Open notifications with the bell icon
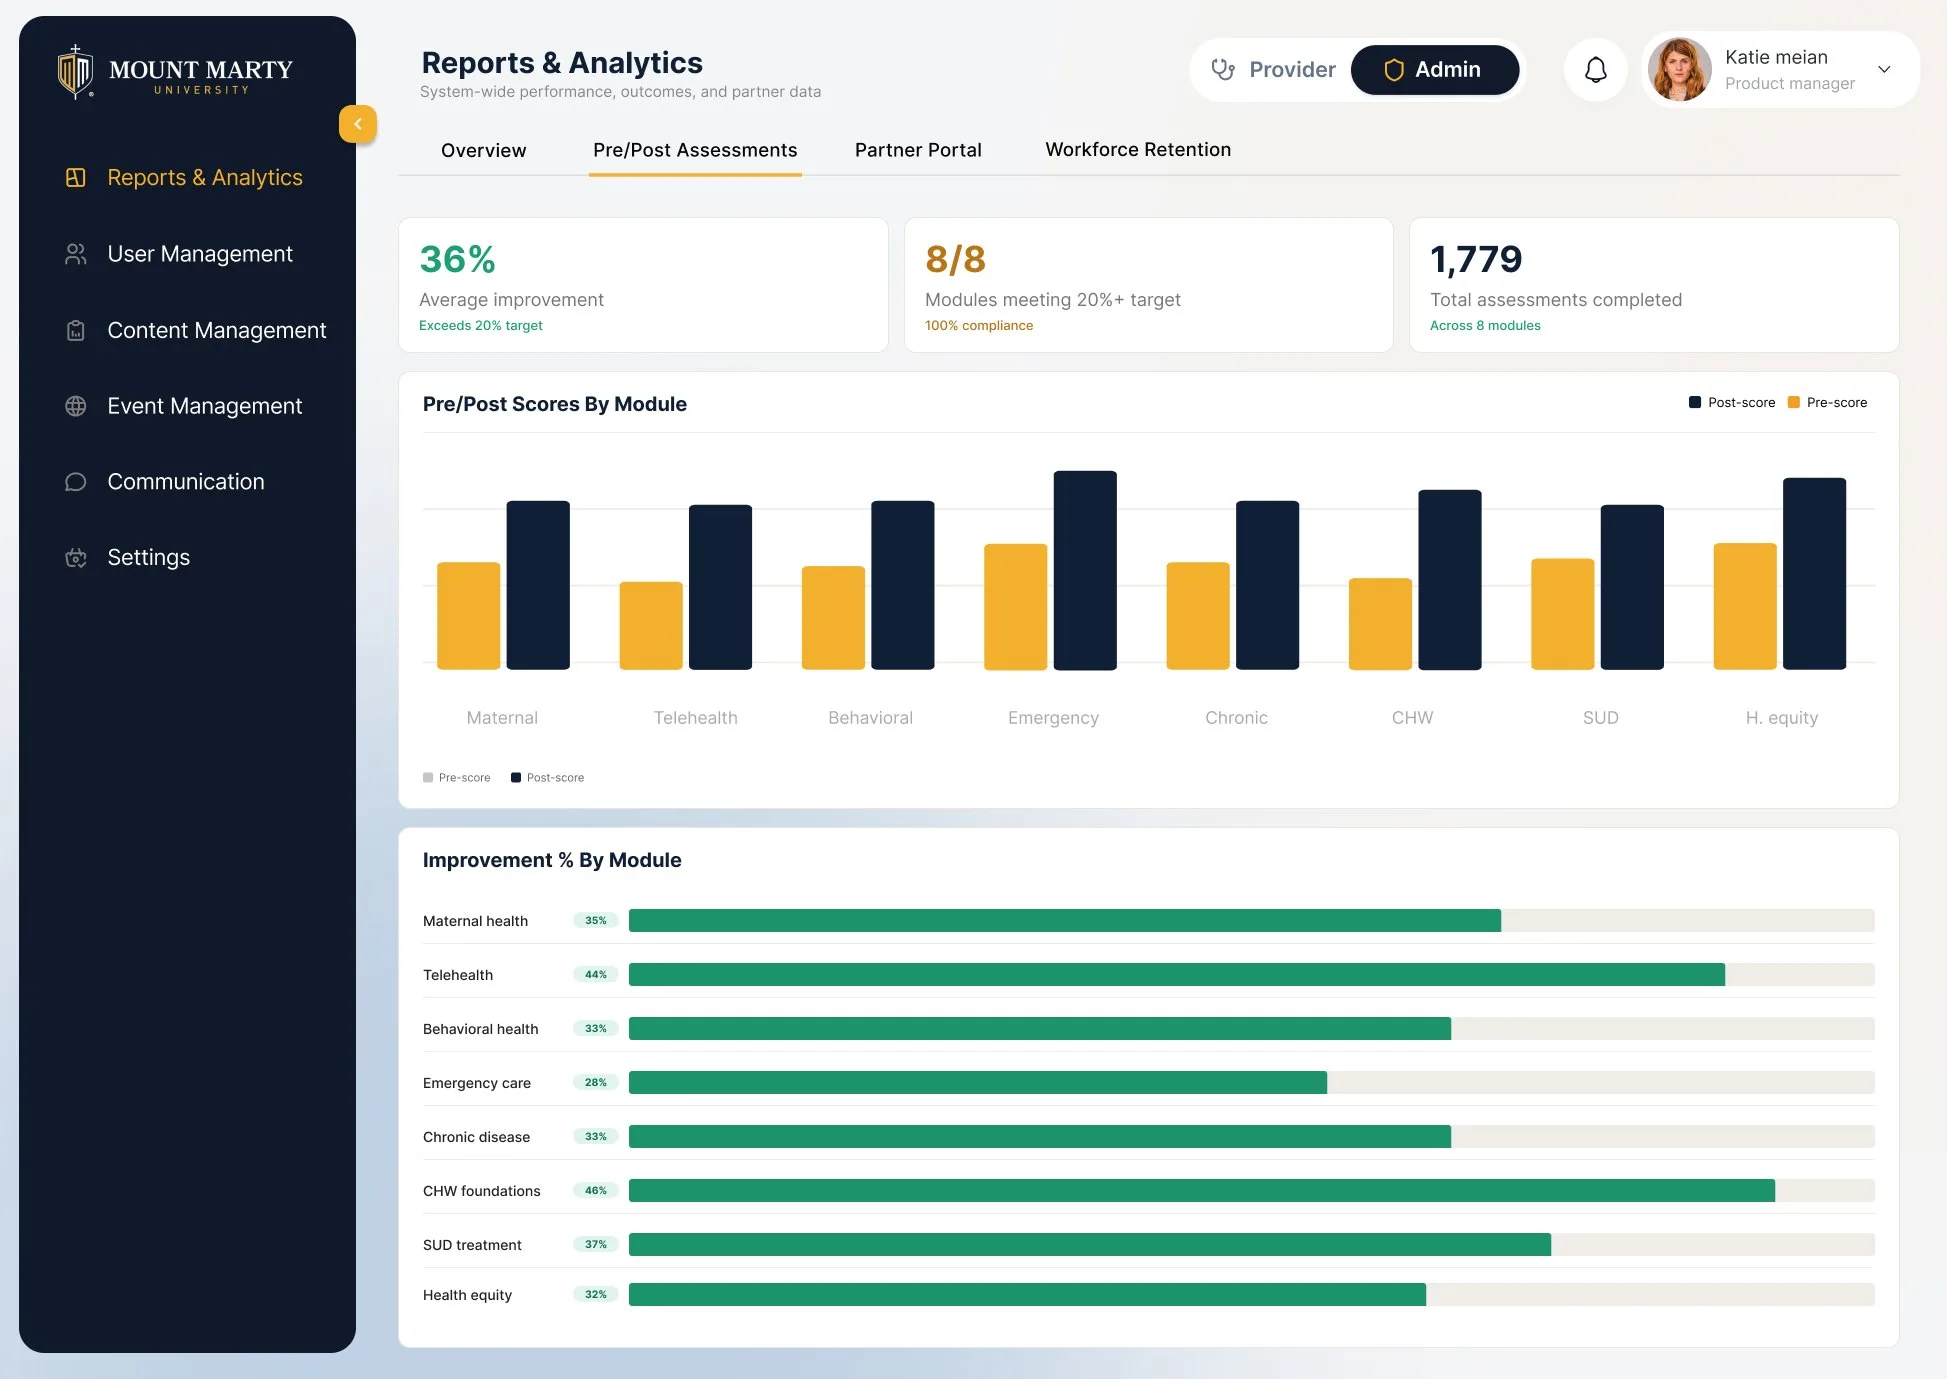 click(1596, 70)
